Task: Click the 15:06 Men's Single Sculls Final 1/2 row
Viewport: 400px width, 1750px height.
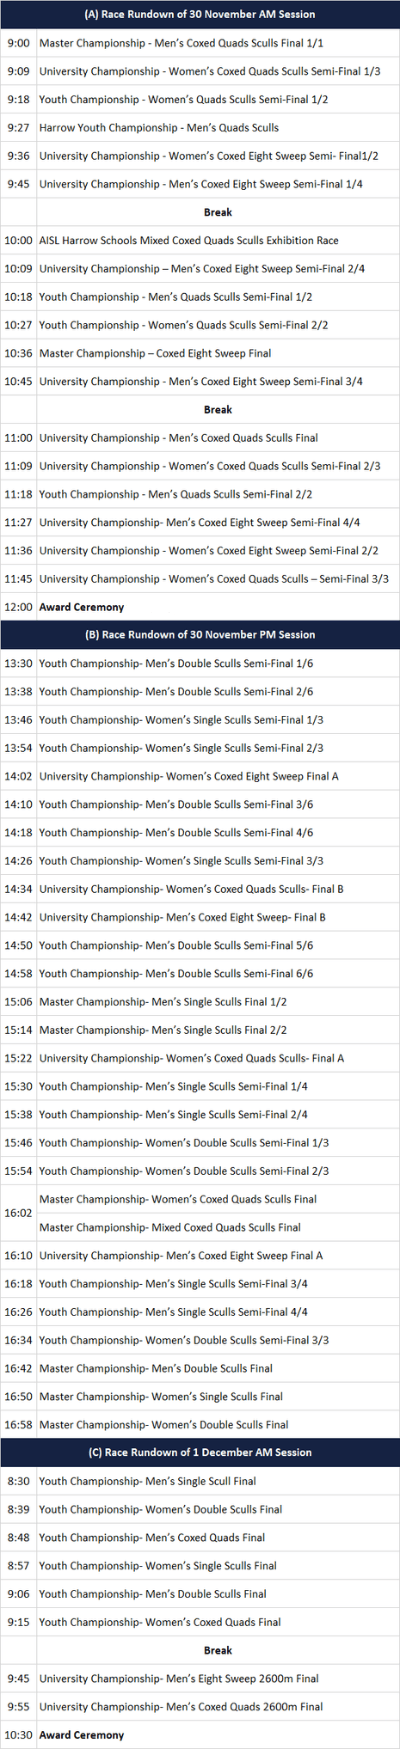Action: coord(200,1002)
